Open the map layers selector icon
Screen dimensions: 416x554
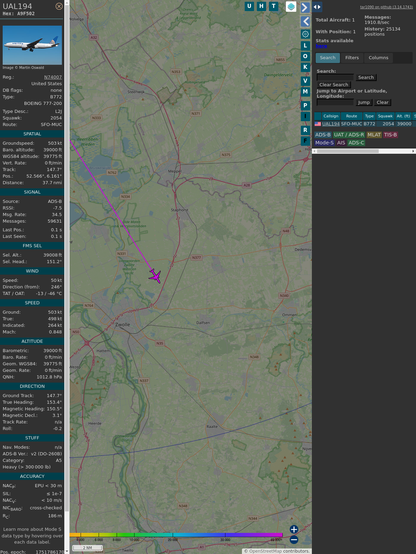(x=291, y=6)
